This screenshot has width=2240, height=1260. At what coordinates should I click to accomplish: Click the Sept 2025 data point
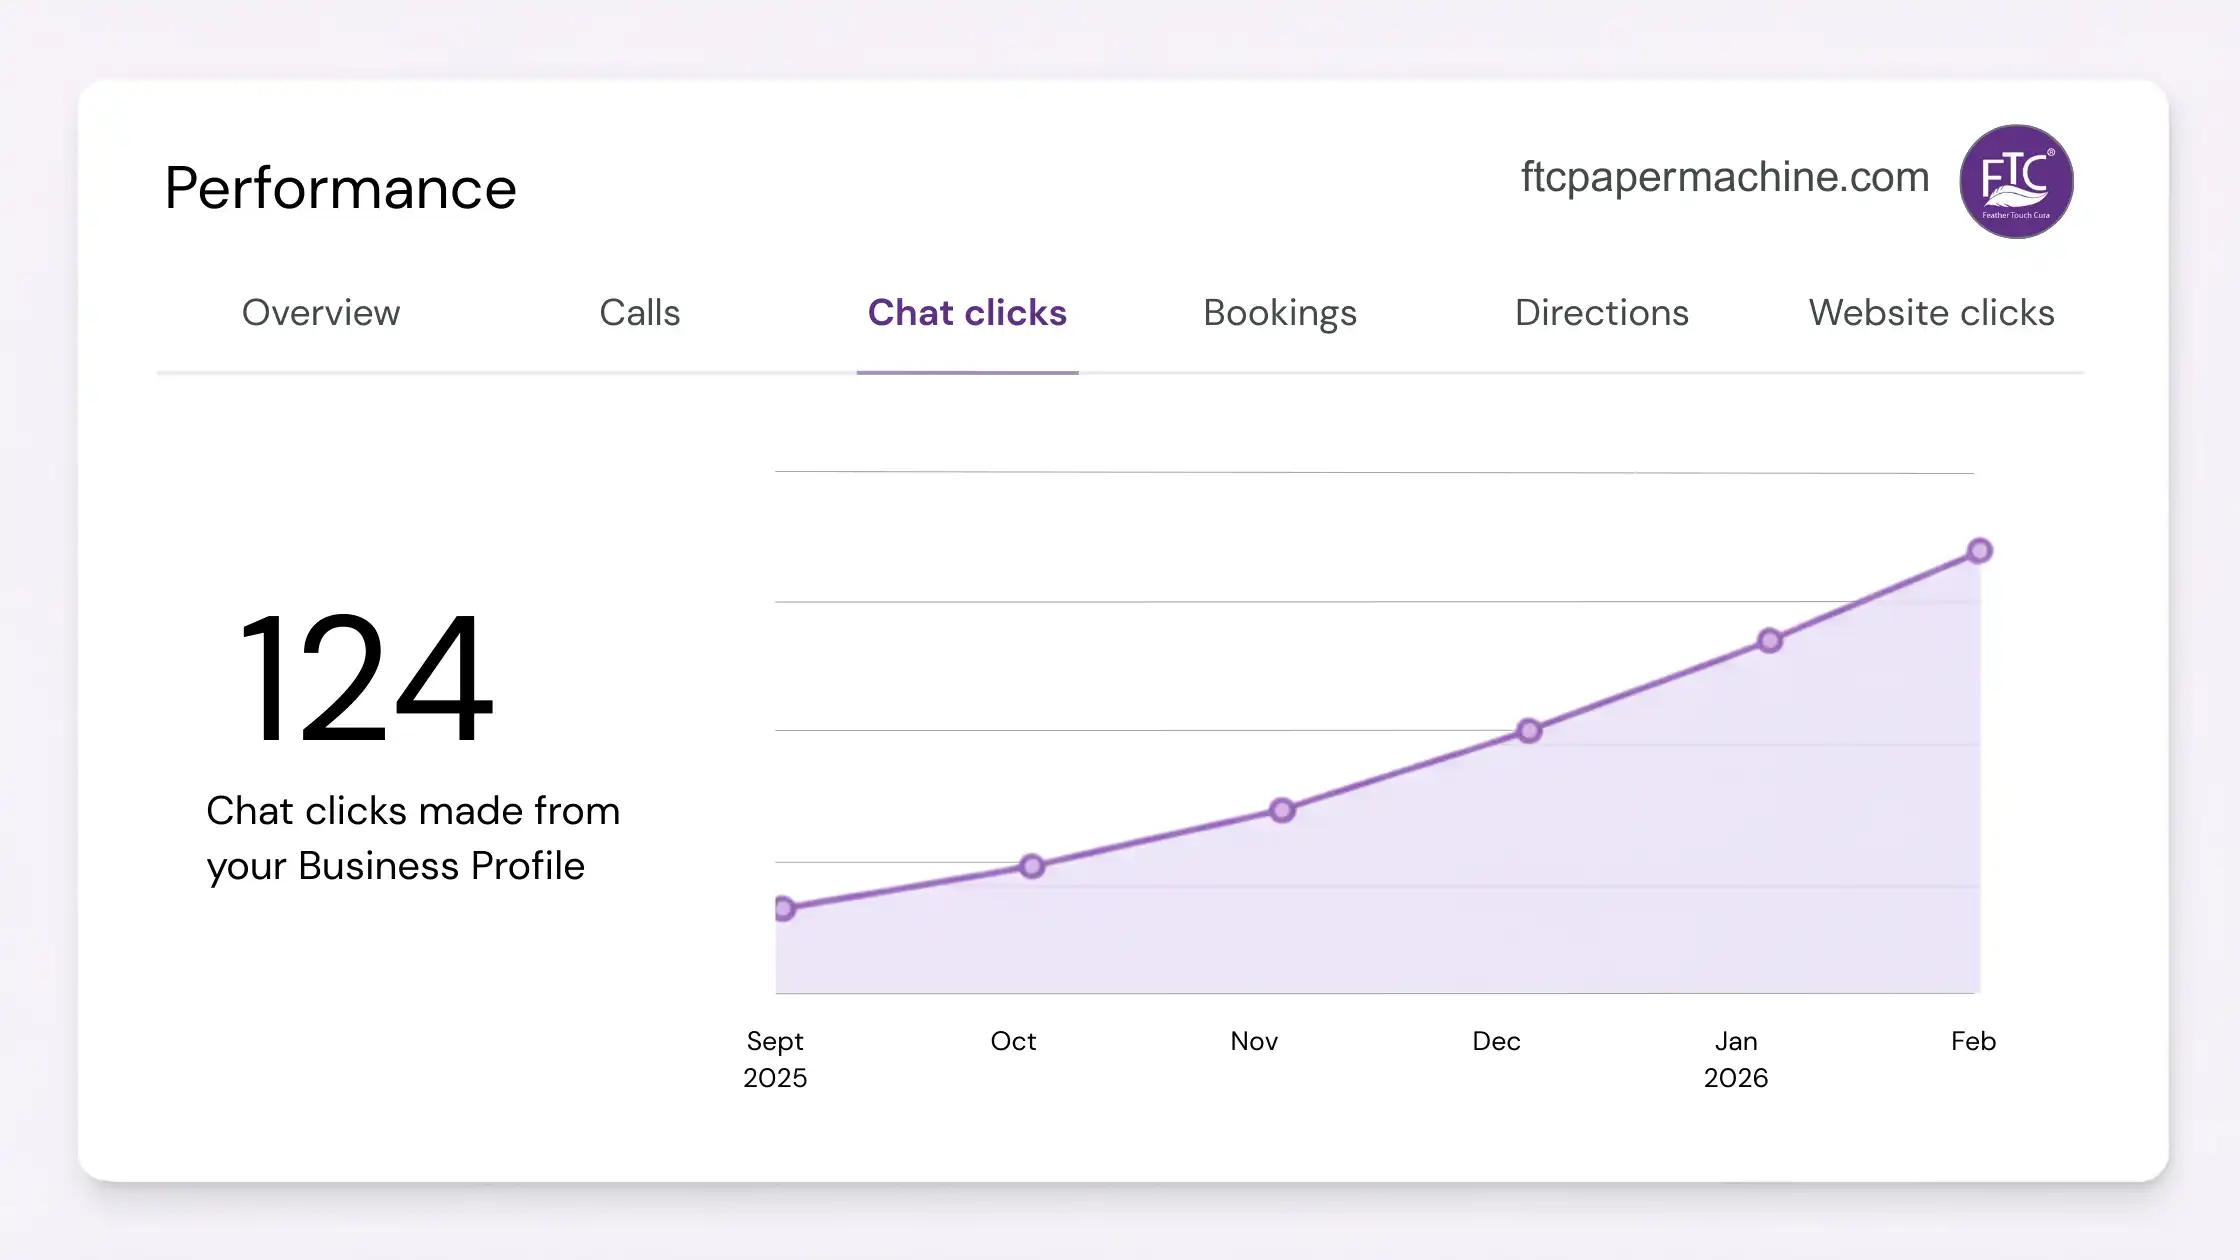tap(786, 909)
